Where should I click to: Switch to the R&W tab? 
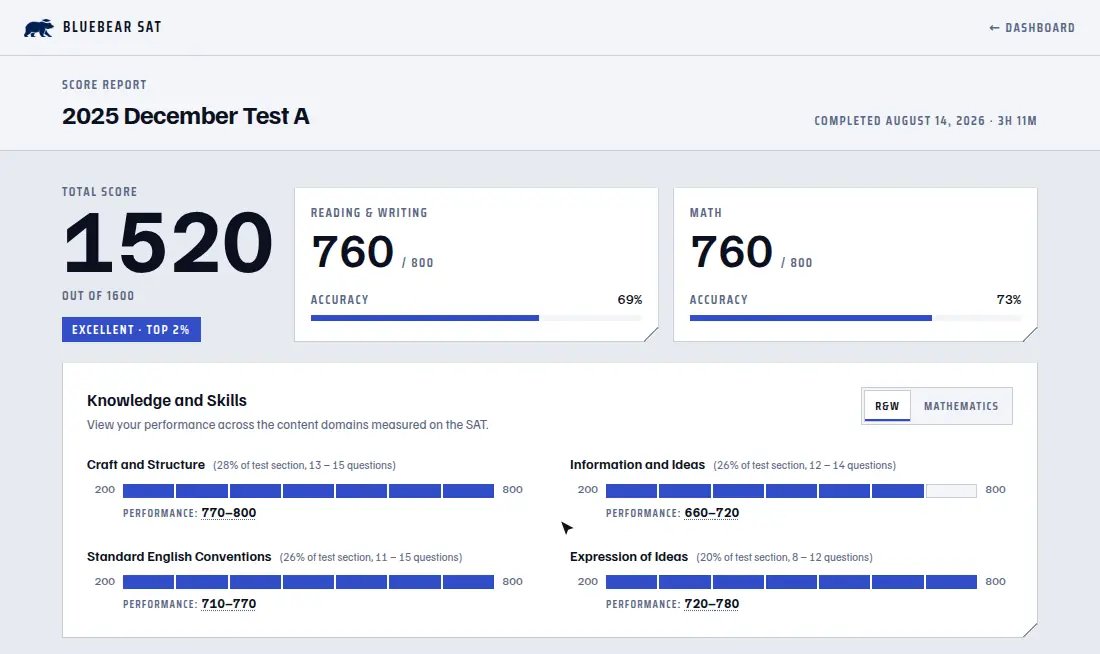click(887, 406)
